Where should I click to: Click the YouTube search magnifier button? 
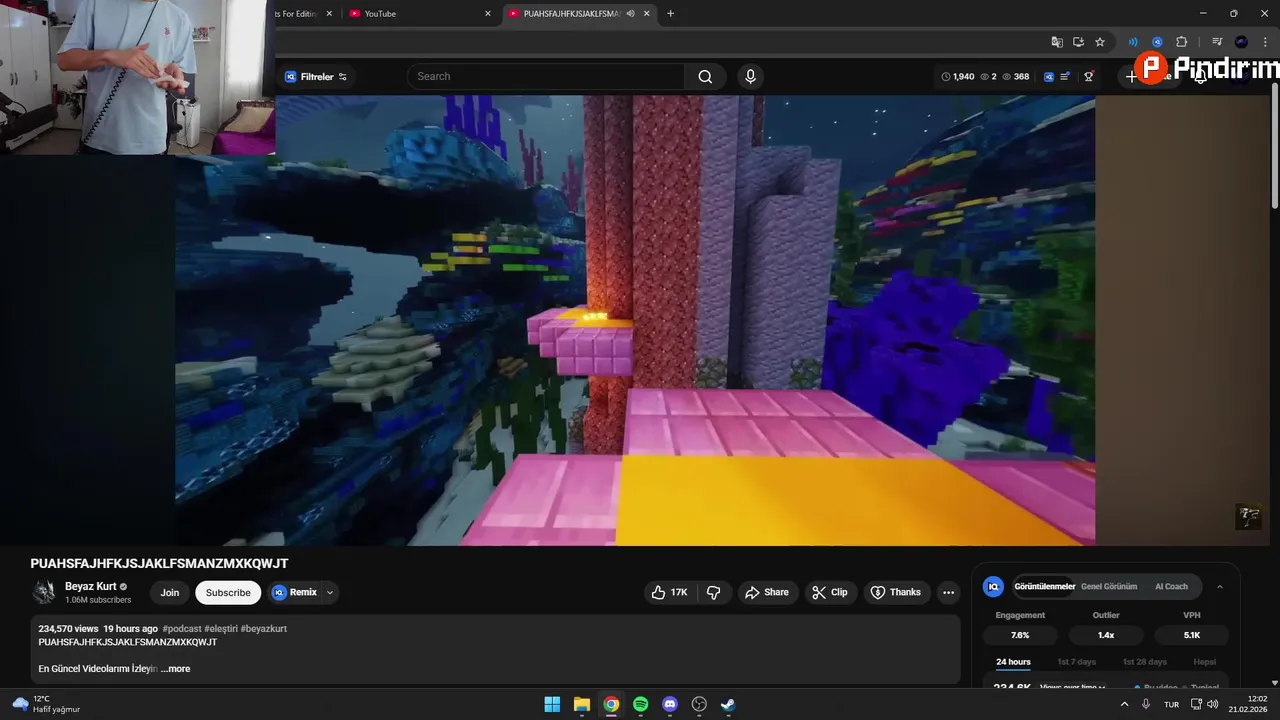(705, 77)
